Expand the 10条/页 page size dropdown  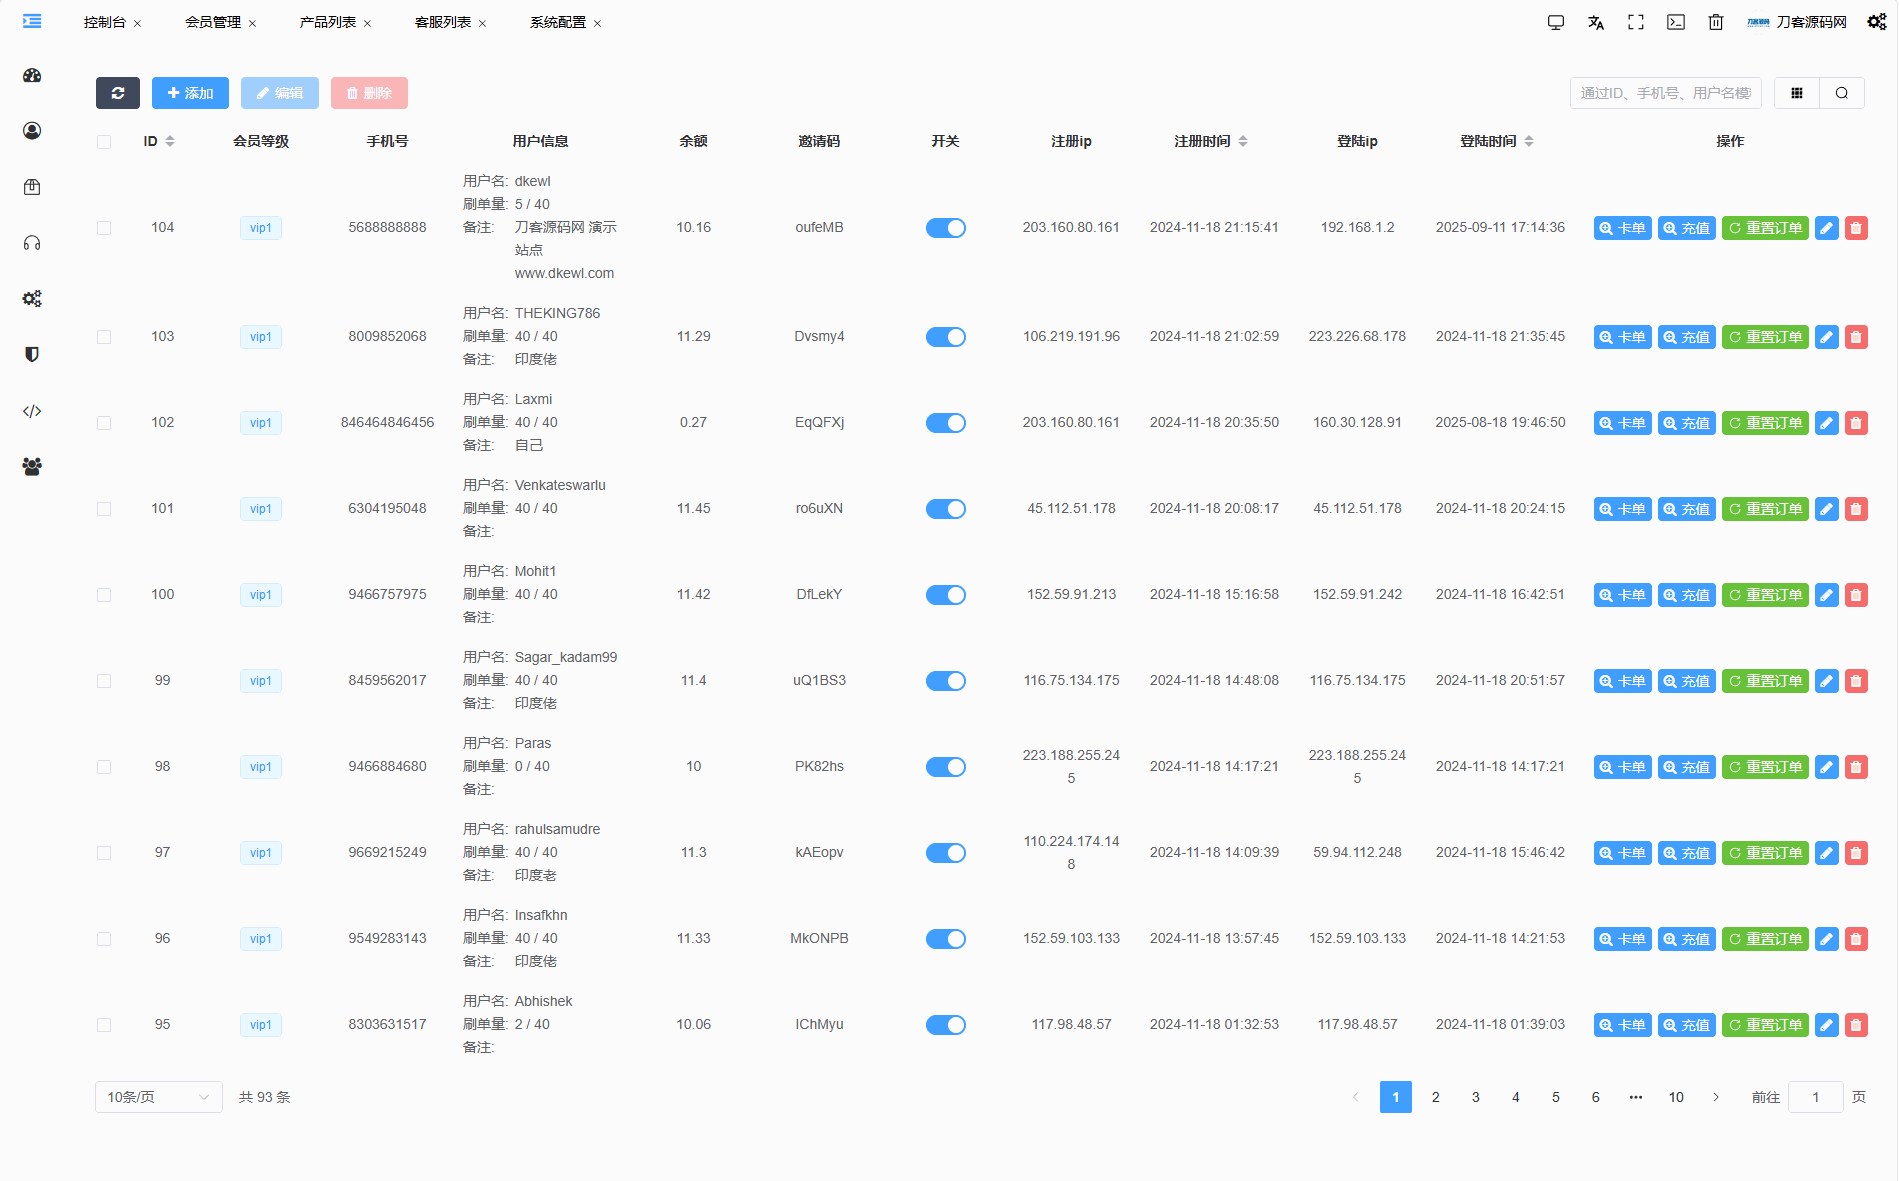click(158, 1097)
